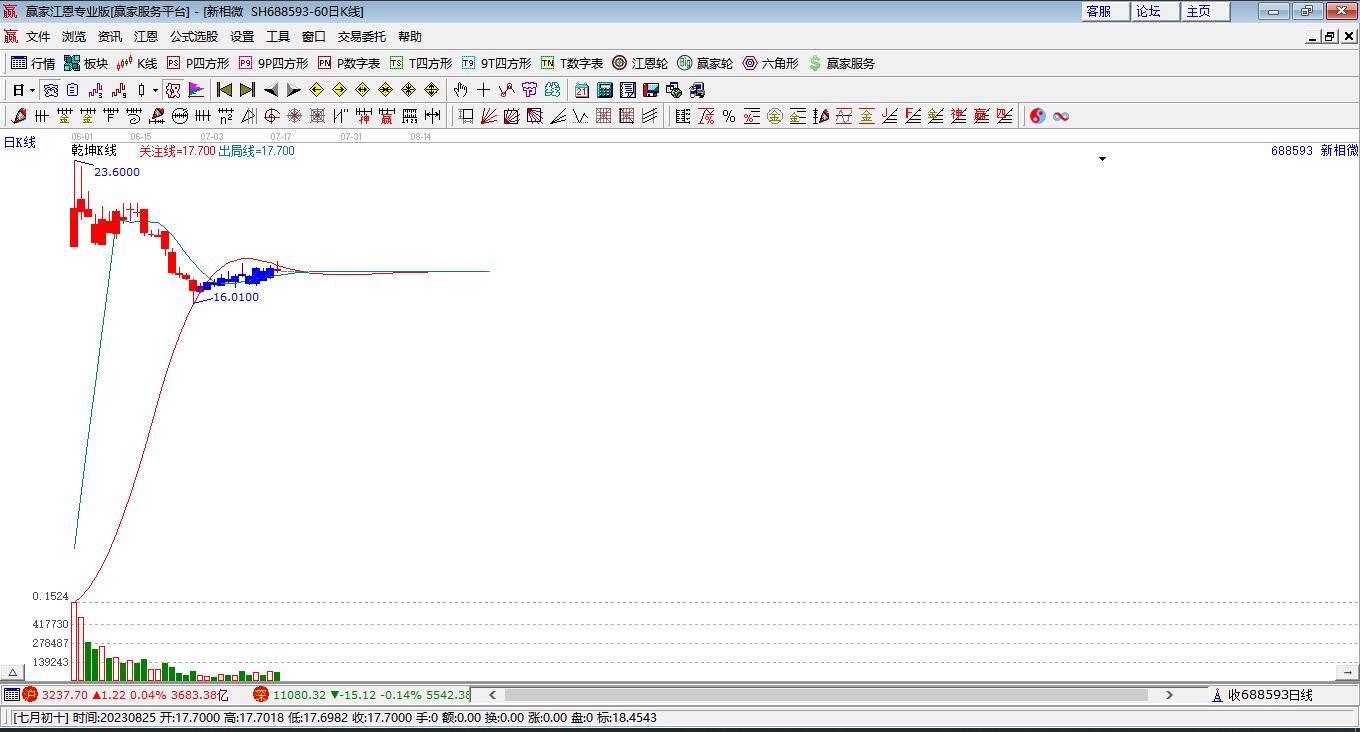Toggle the crosshair cursor tool
This screenshot has height=732, width=1360.
point(484,90)
